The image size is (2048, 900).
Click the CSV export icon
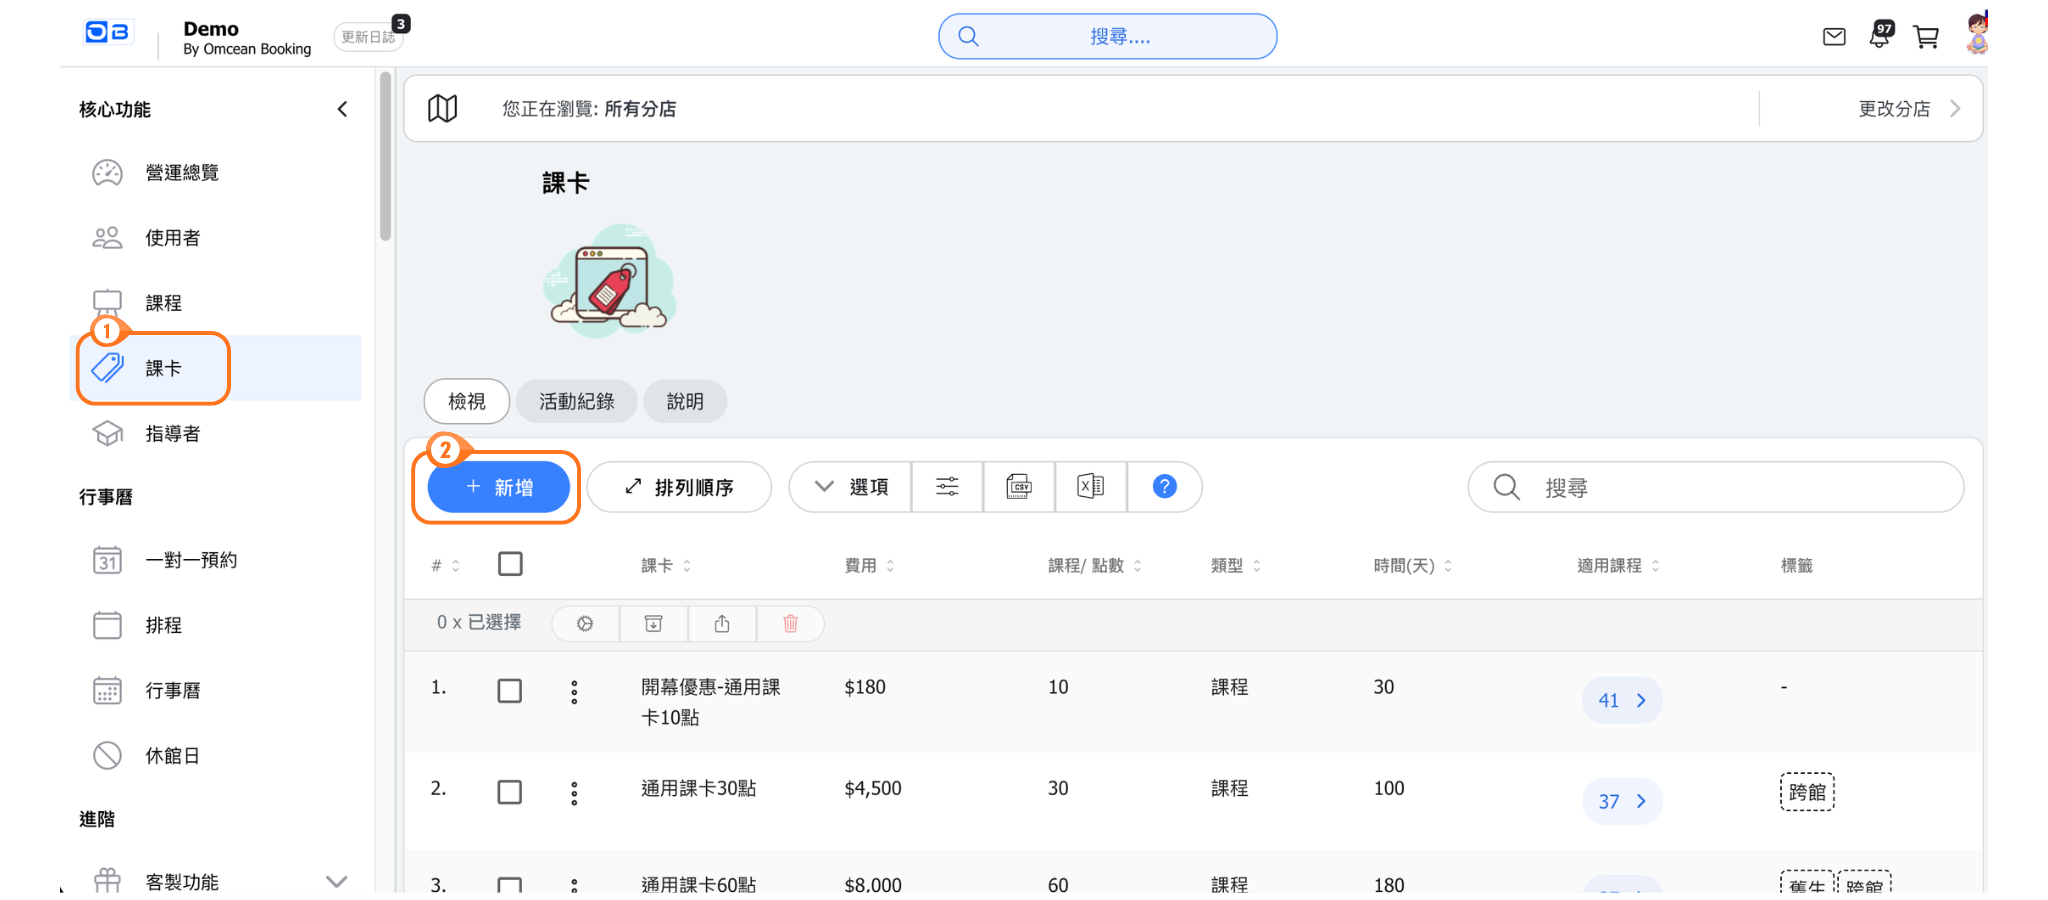(x=1018, y=487)
